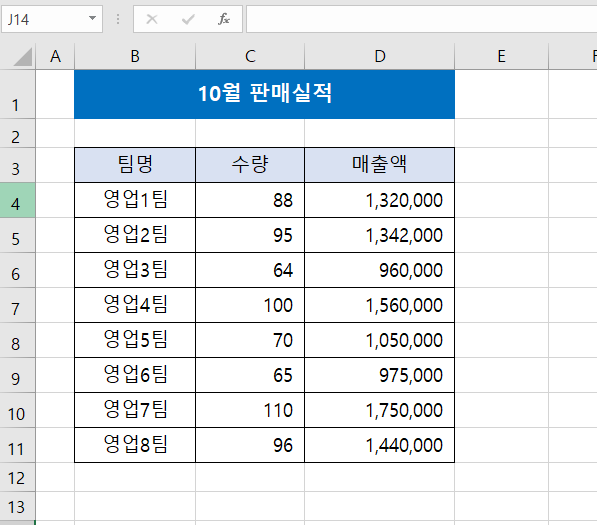Screen dimensions: 597x525
Task: Select sales cell 960,000
Action: [x=380, y=270]
